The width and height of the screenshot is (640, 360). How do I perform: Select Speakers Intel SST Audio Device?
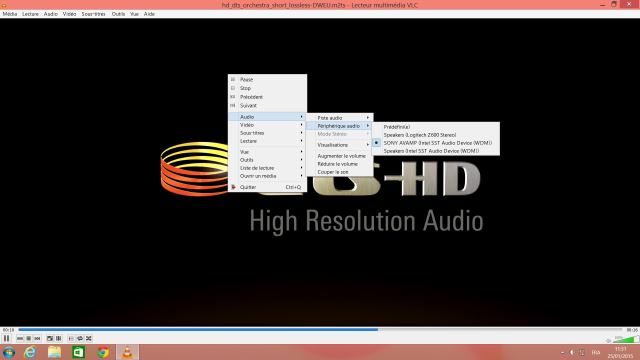coord(436,151)
